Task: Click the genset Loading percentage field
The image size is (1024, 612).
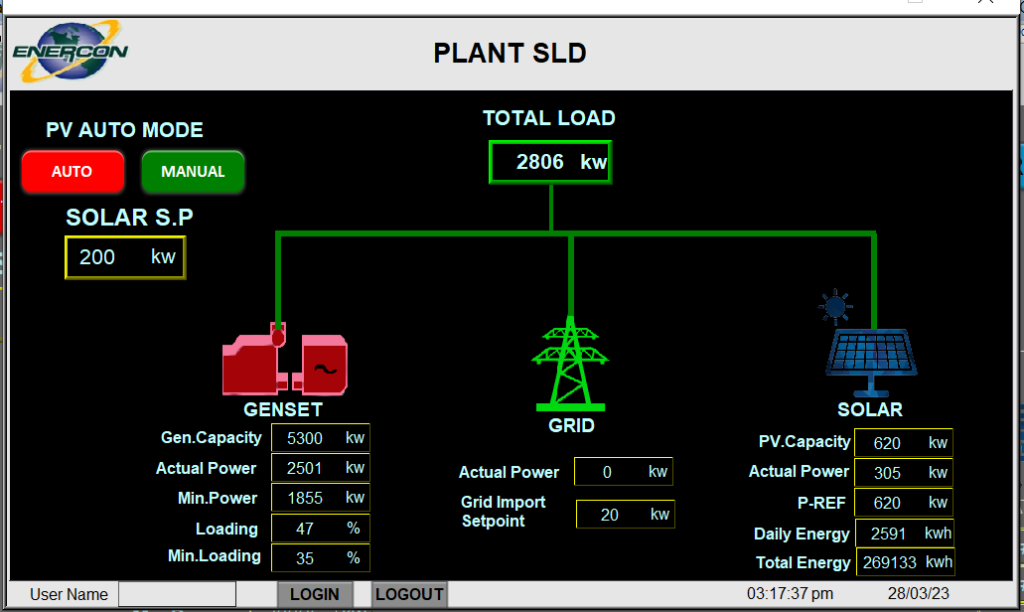Action: tap(320, 528)
